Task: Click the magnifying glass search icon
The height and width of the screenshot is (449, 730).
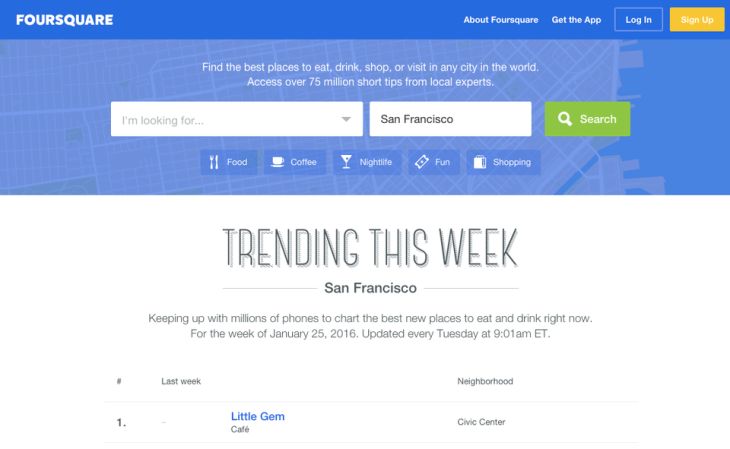Action: point(565,119)
